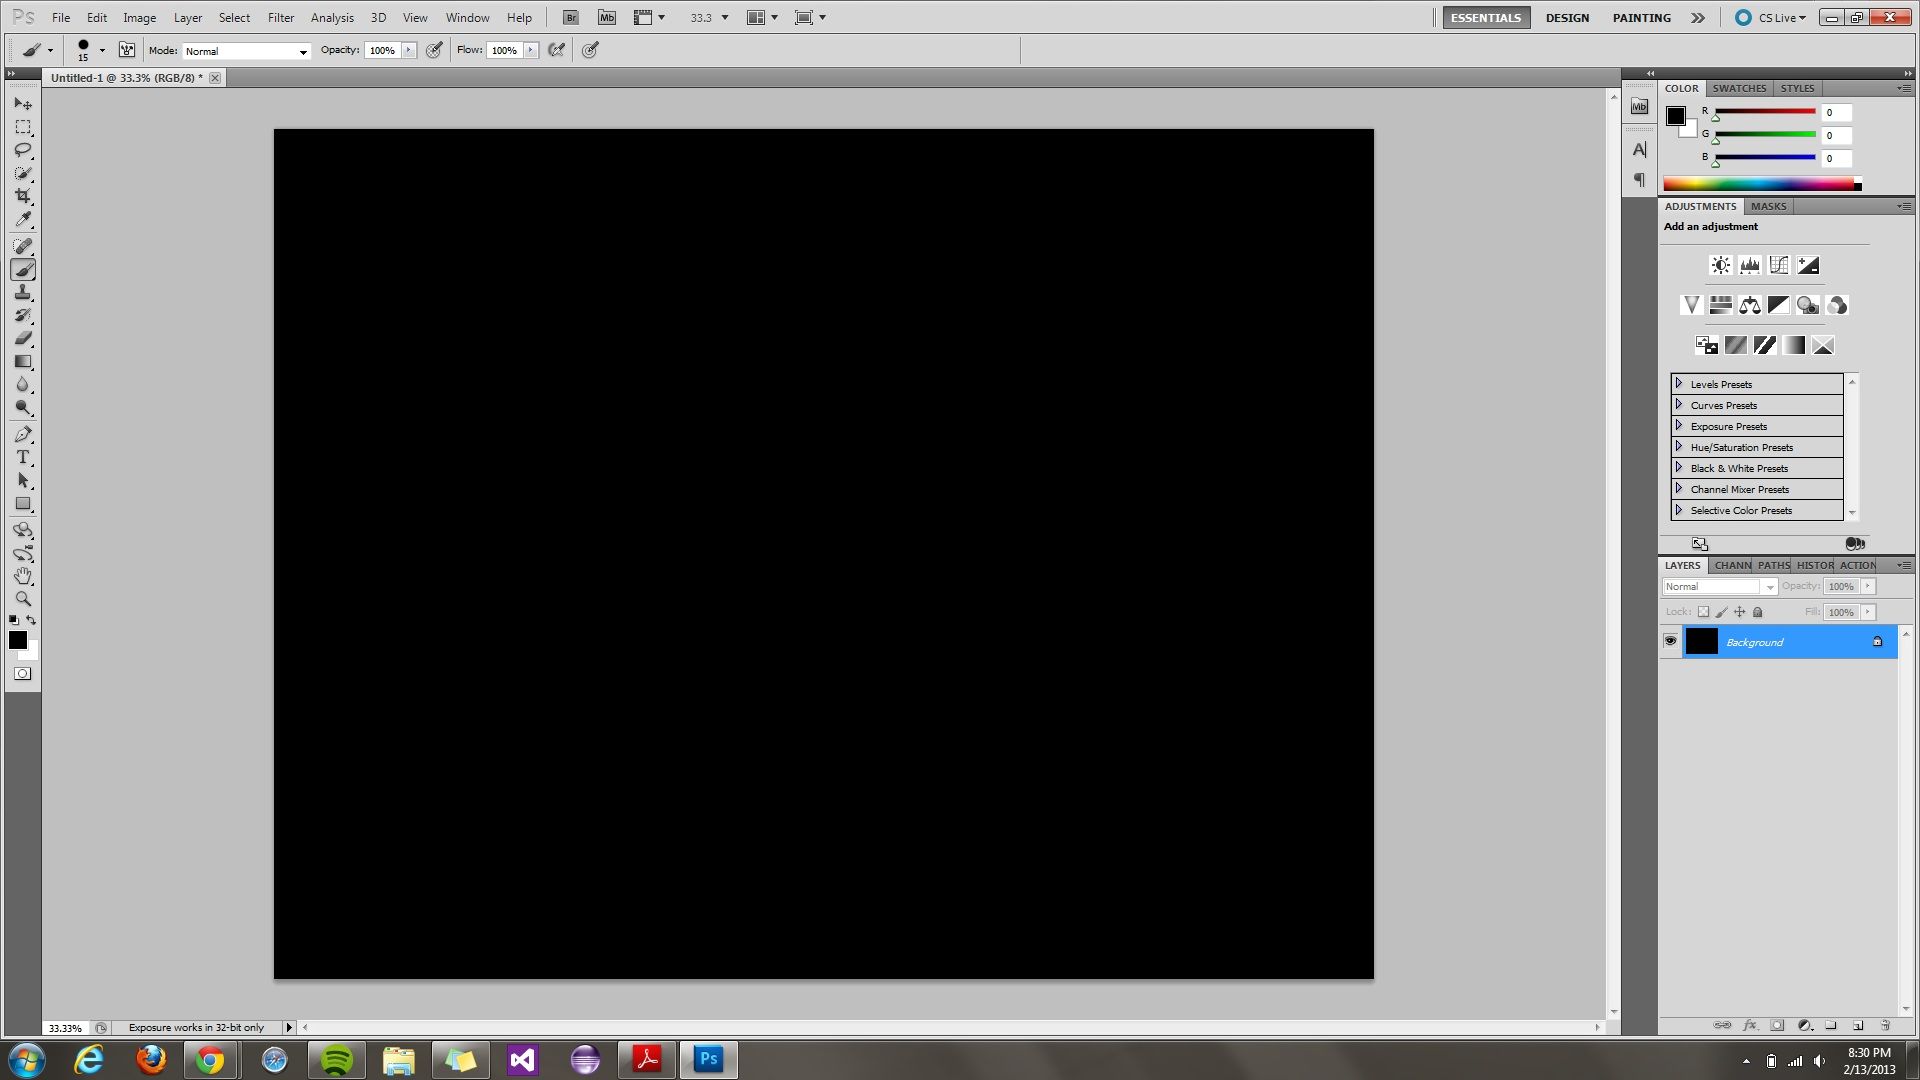Add a Levels adjustment
Screen dimensions: 1920x1080
pos(1749,265)
